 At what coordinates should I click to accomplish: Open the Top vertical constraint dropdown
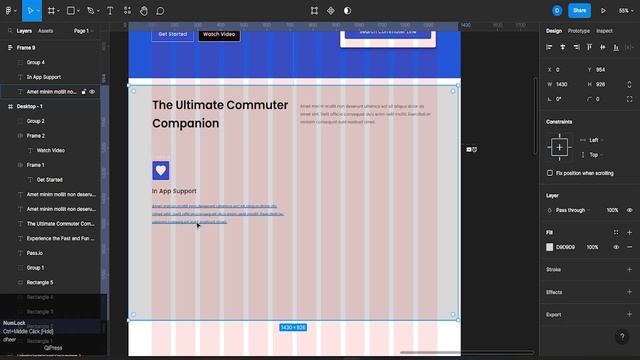pyautogui.click(x=595, y=155)
